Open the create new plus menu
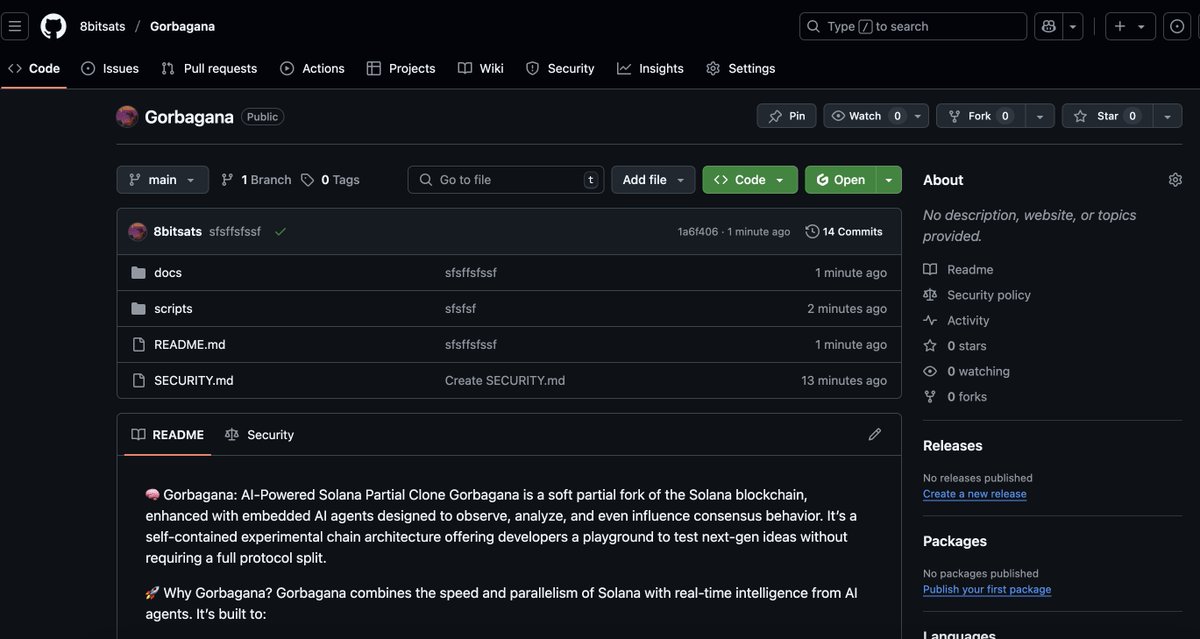 1131,26
